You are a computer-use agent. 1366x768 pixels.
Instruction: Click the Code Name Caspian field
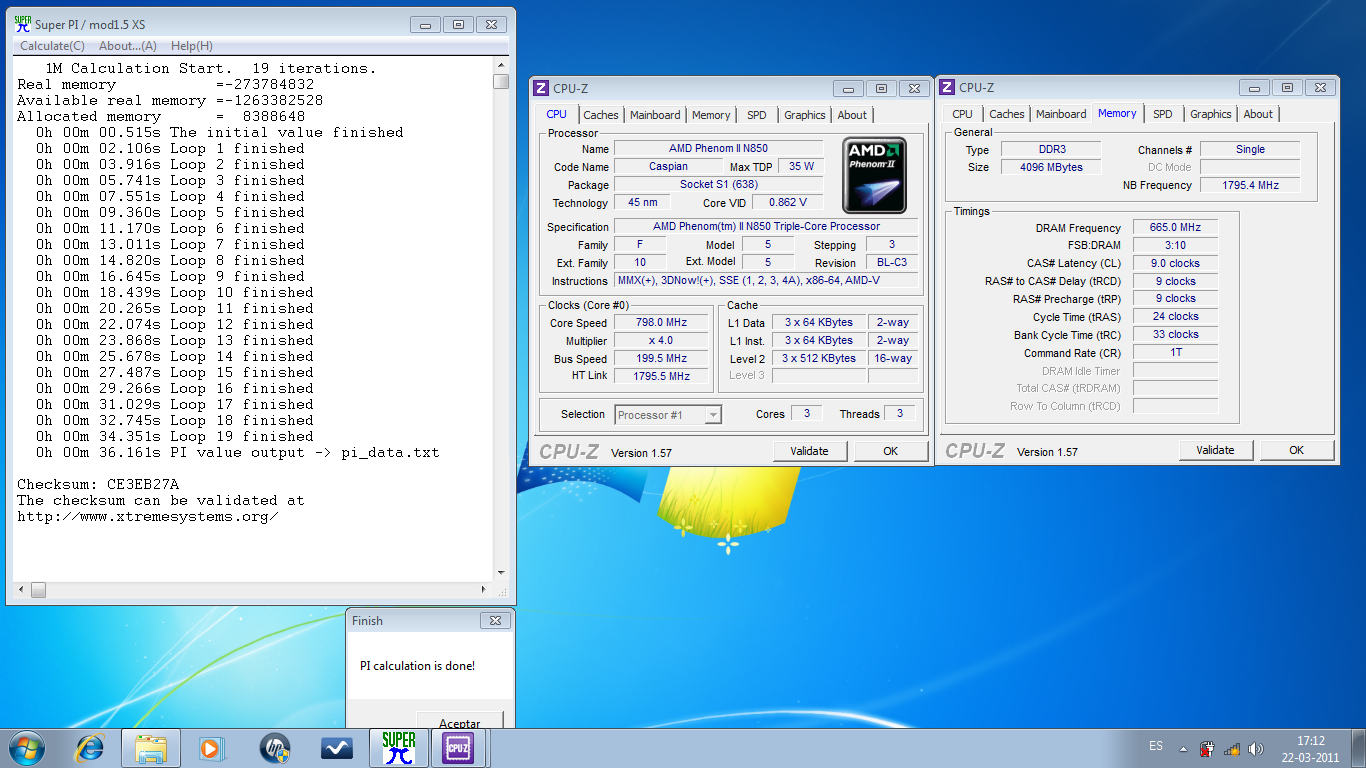click(x=668, y=167)
